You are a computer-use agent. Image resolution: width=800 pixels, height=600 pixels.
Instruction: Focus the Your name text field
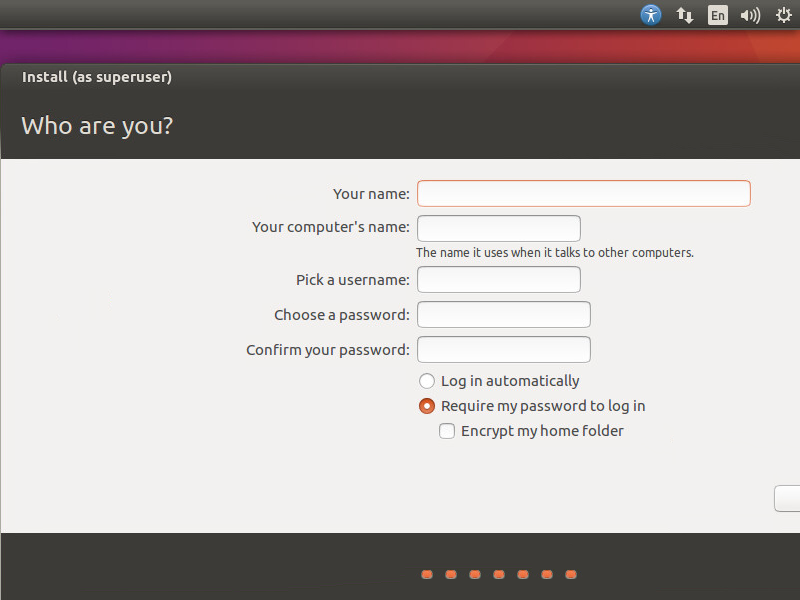[x=583, y=193]
